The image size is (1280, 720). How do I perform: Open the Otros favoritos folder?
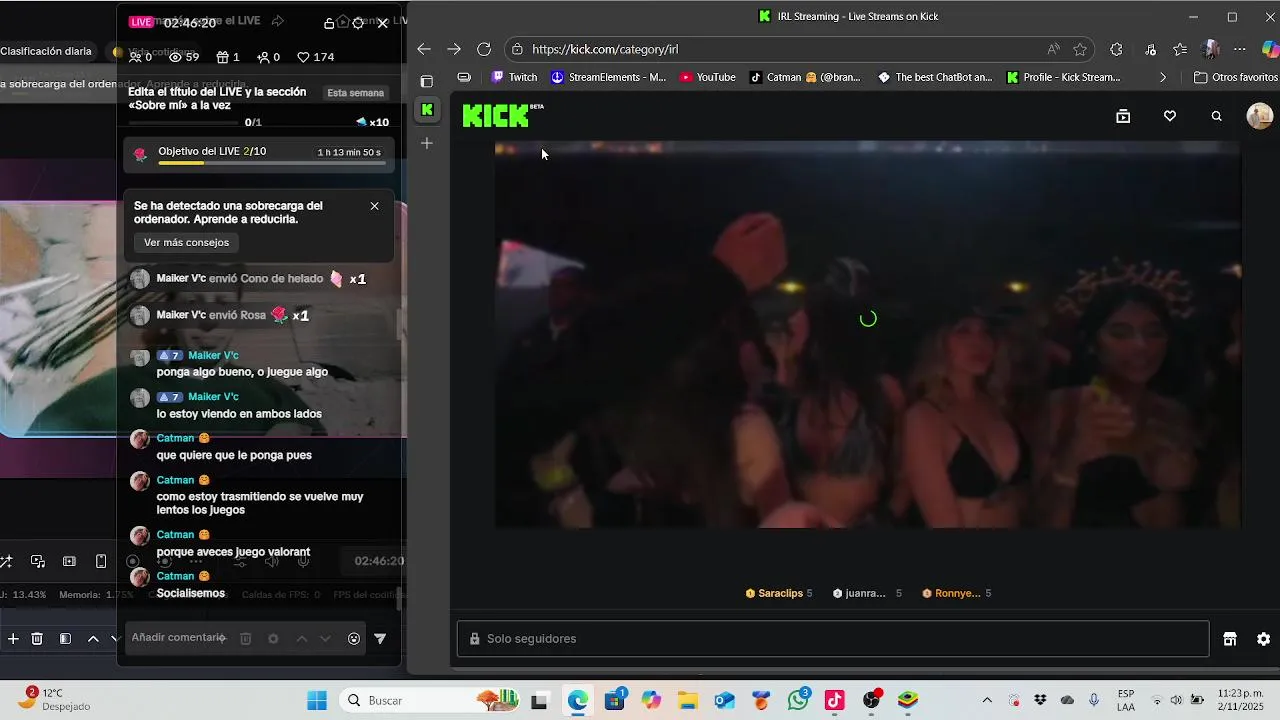pos(1236,77)
